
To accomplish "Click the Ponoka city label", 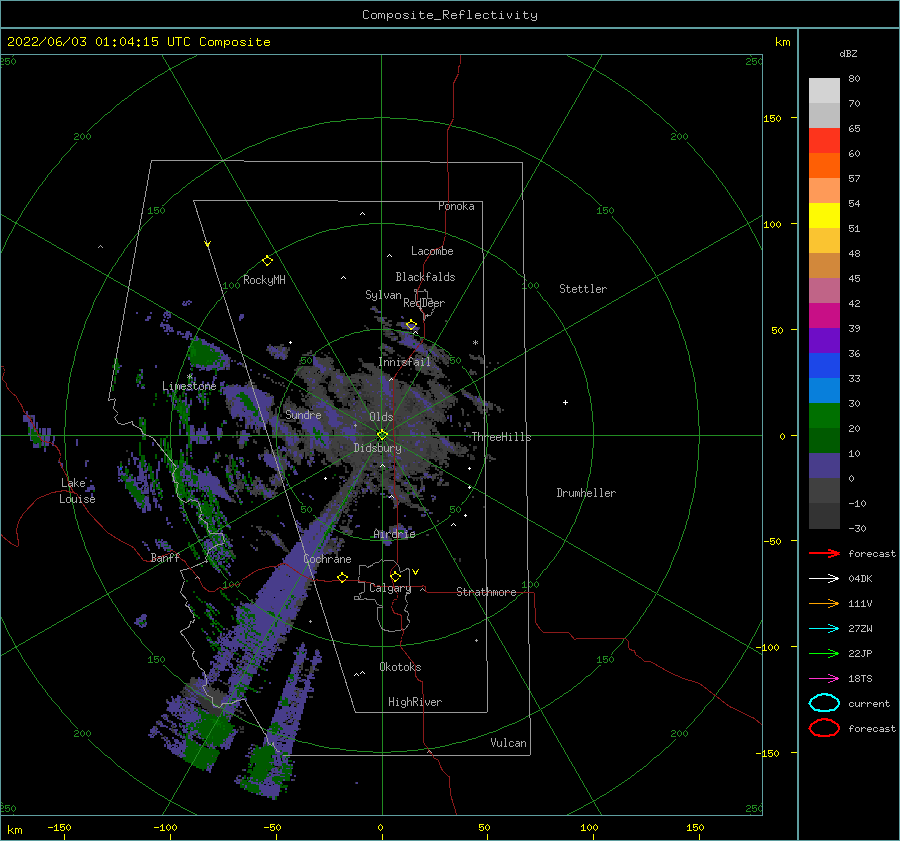I will (x=456, y=206).
